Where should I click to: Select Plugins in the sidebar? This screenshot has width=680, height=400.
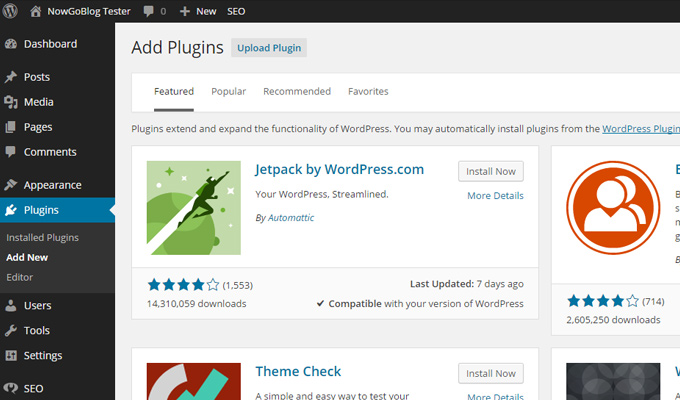coord(41,210)
